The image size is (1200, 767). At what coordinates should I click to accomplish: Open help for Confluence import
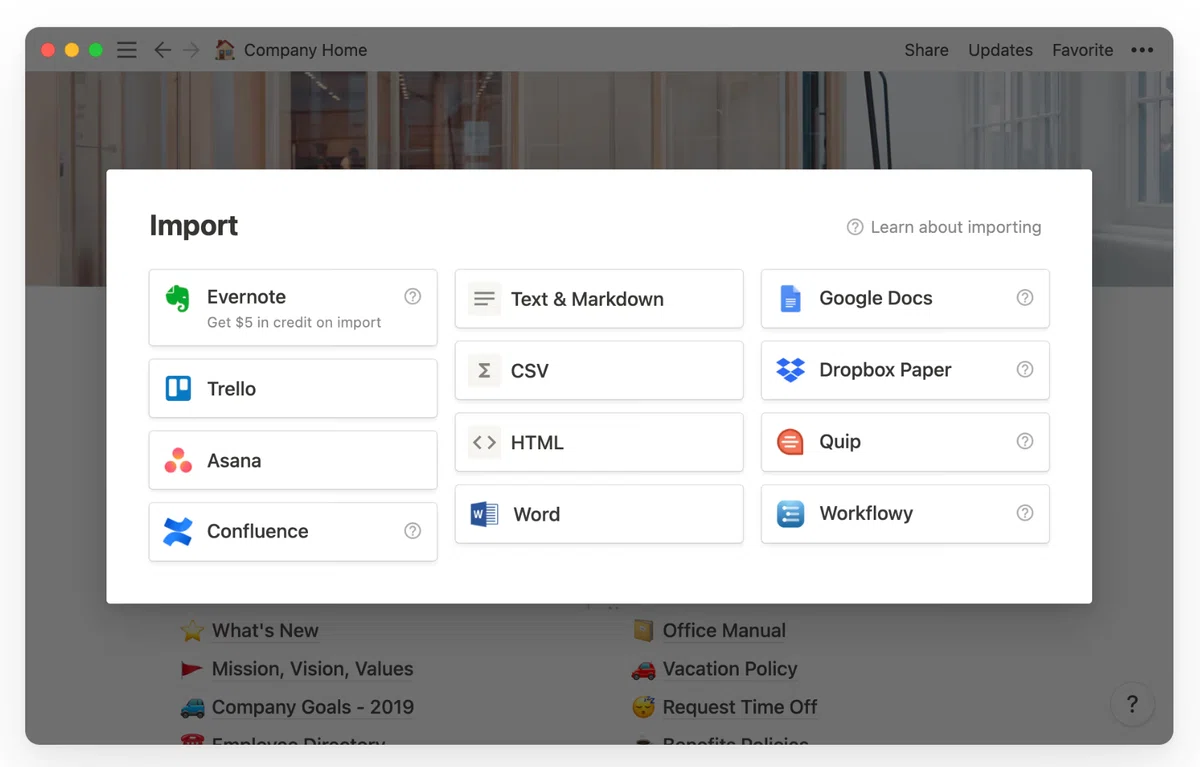412,531
